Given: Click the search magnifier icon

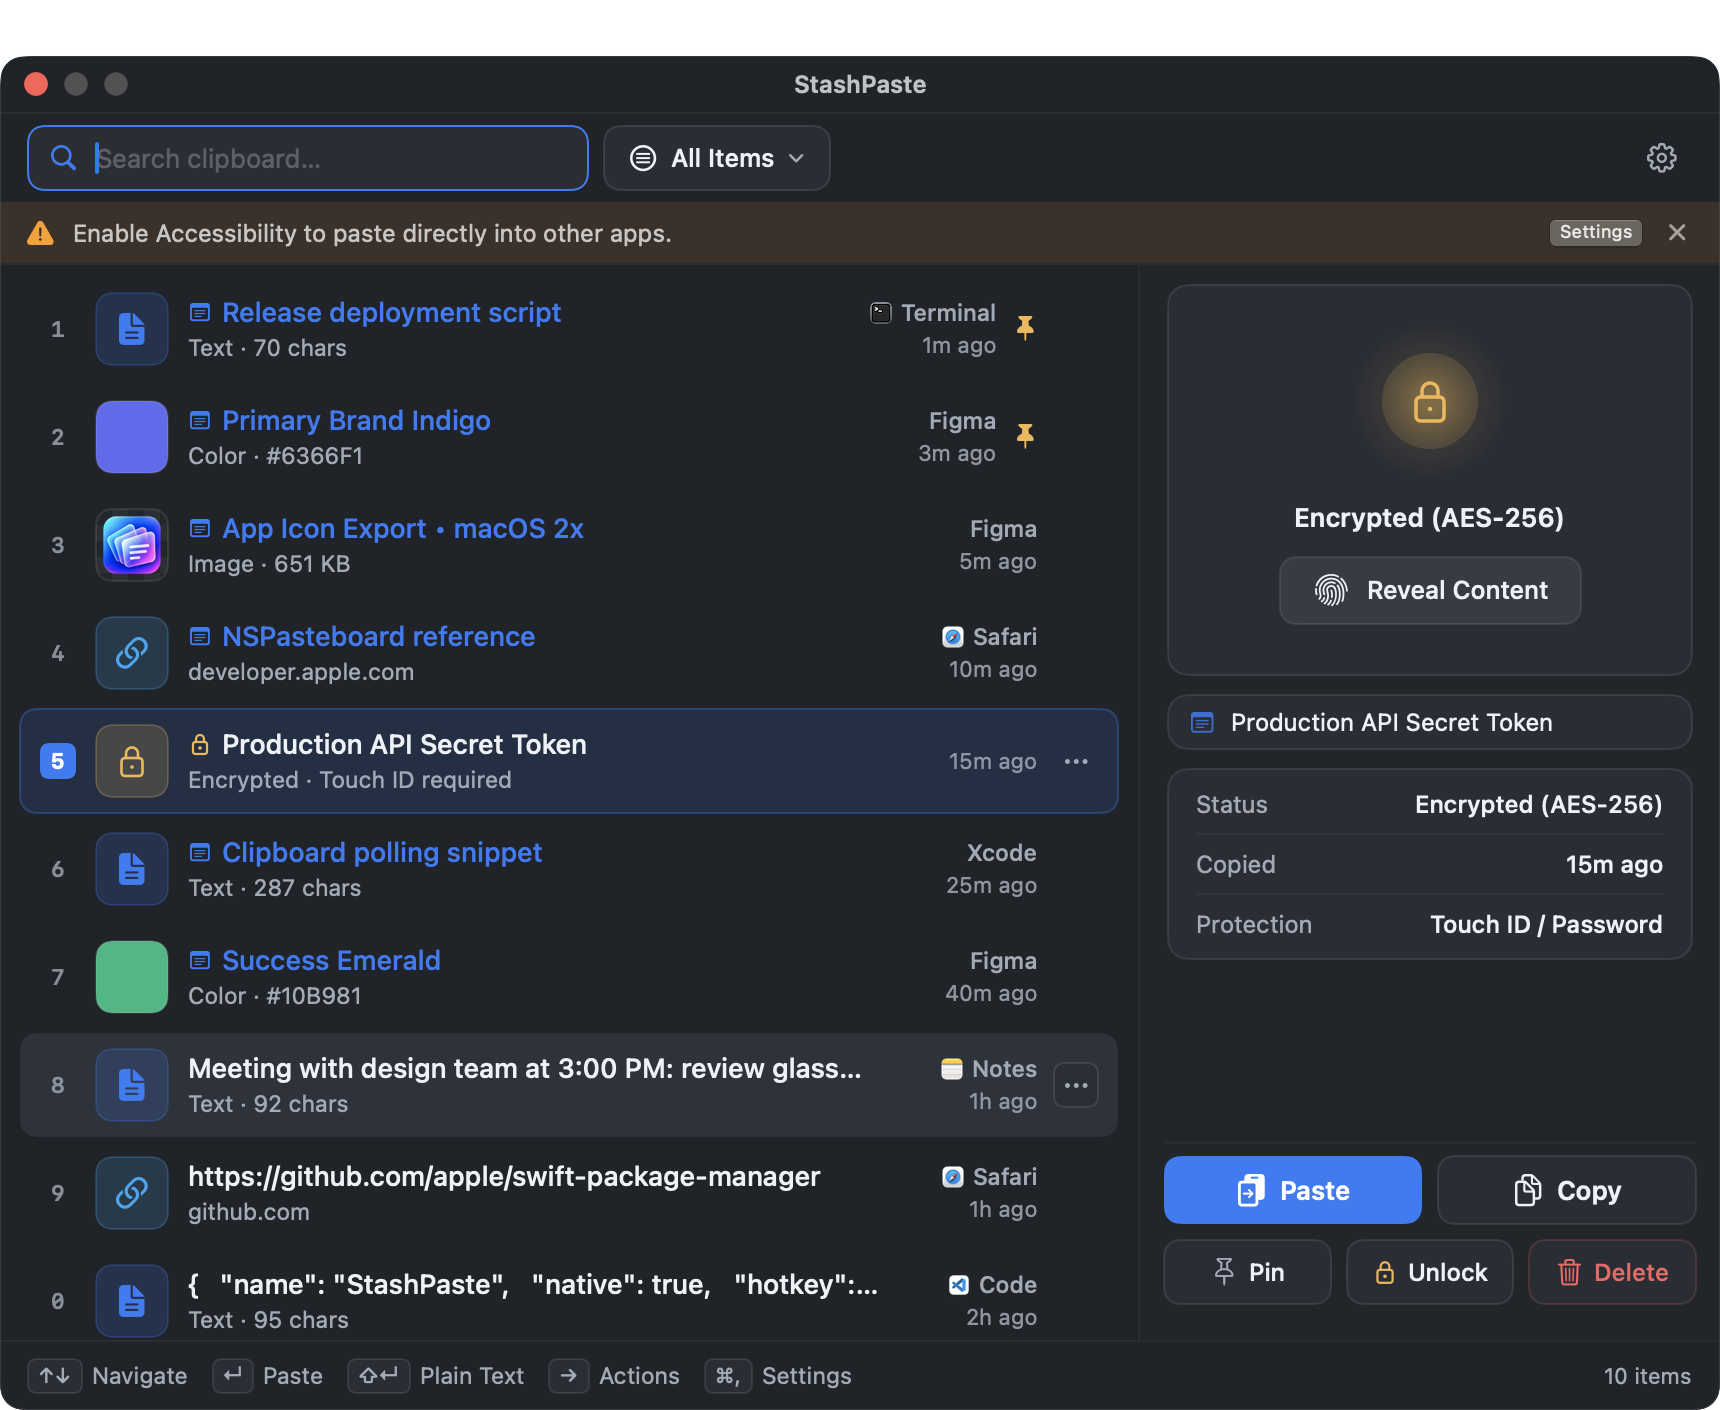Looking at the screenshot, I should tap(63, 158).
